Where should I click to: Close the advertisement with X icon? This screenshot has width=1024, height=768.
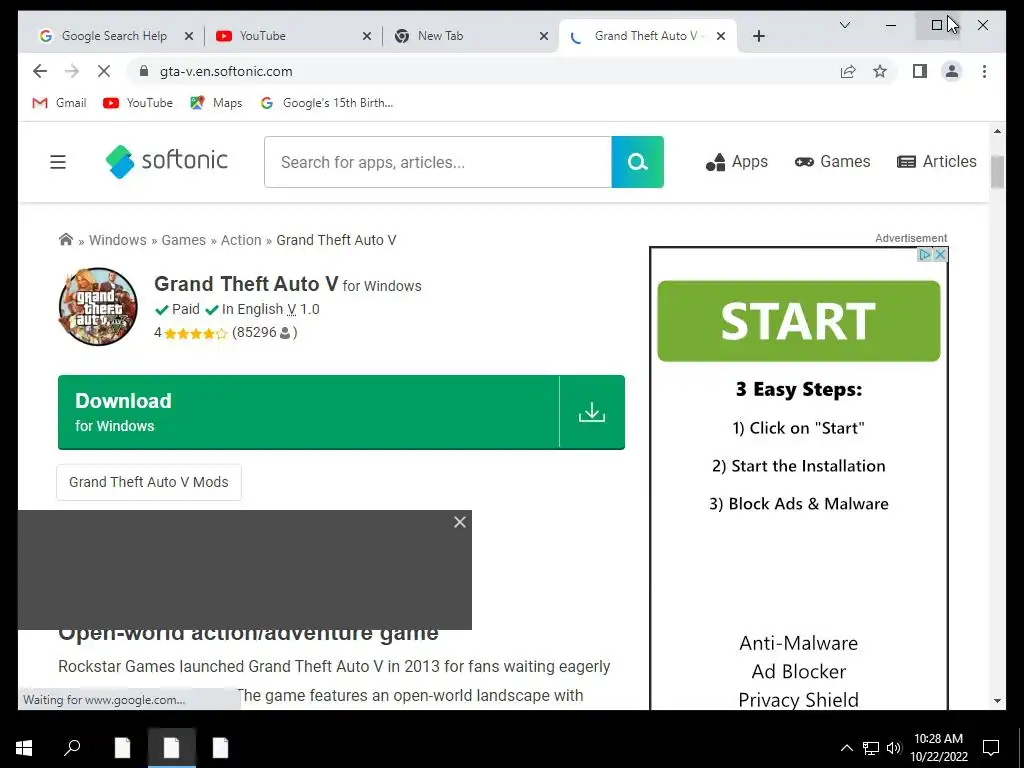(x=940, y=255)
